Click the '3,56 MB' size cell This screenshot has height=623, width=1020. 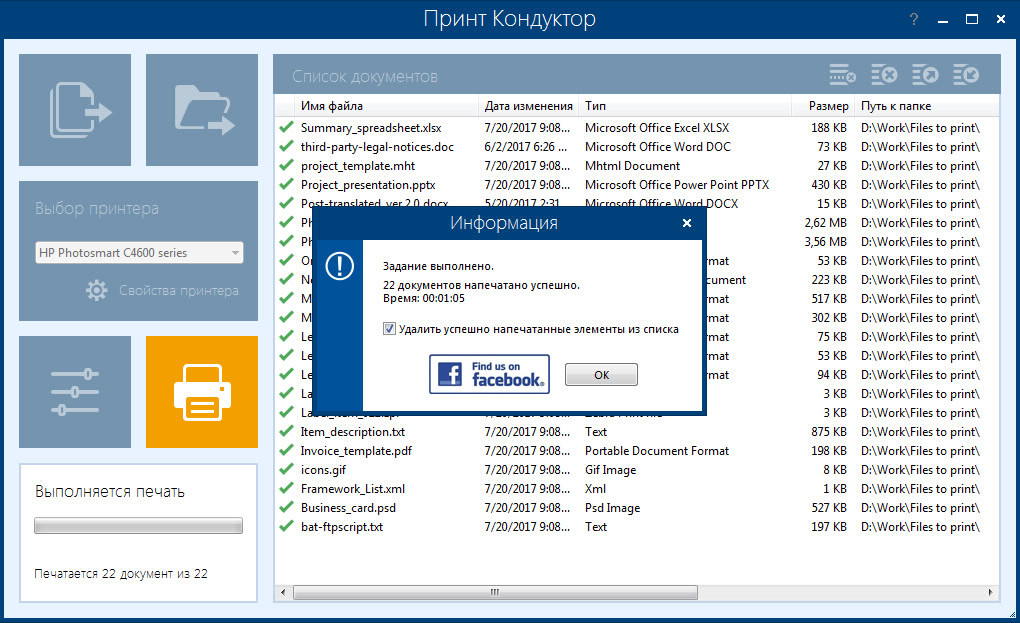(825, 242)
